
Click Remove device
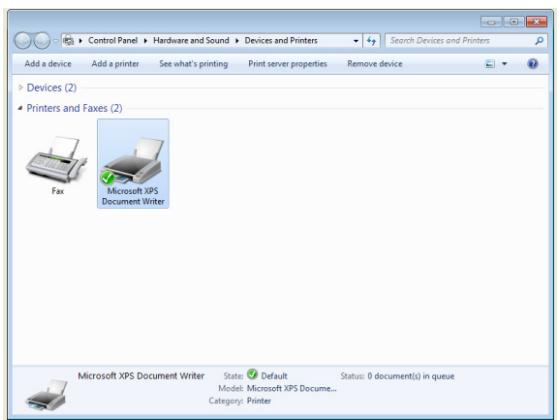pos(375,64)
